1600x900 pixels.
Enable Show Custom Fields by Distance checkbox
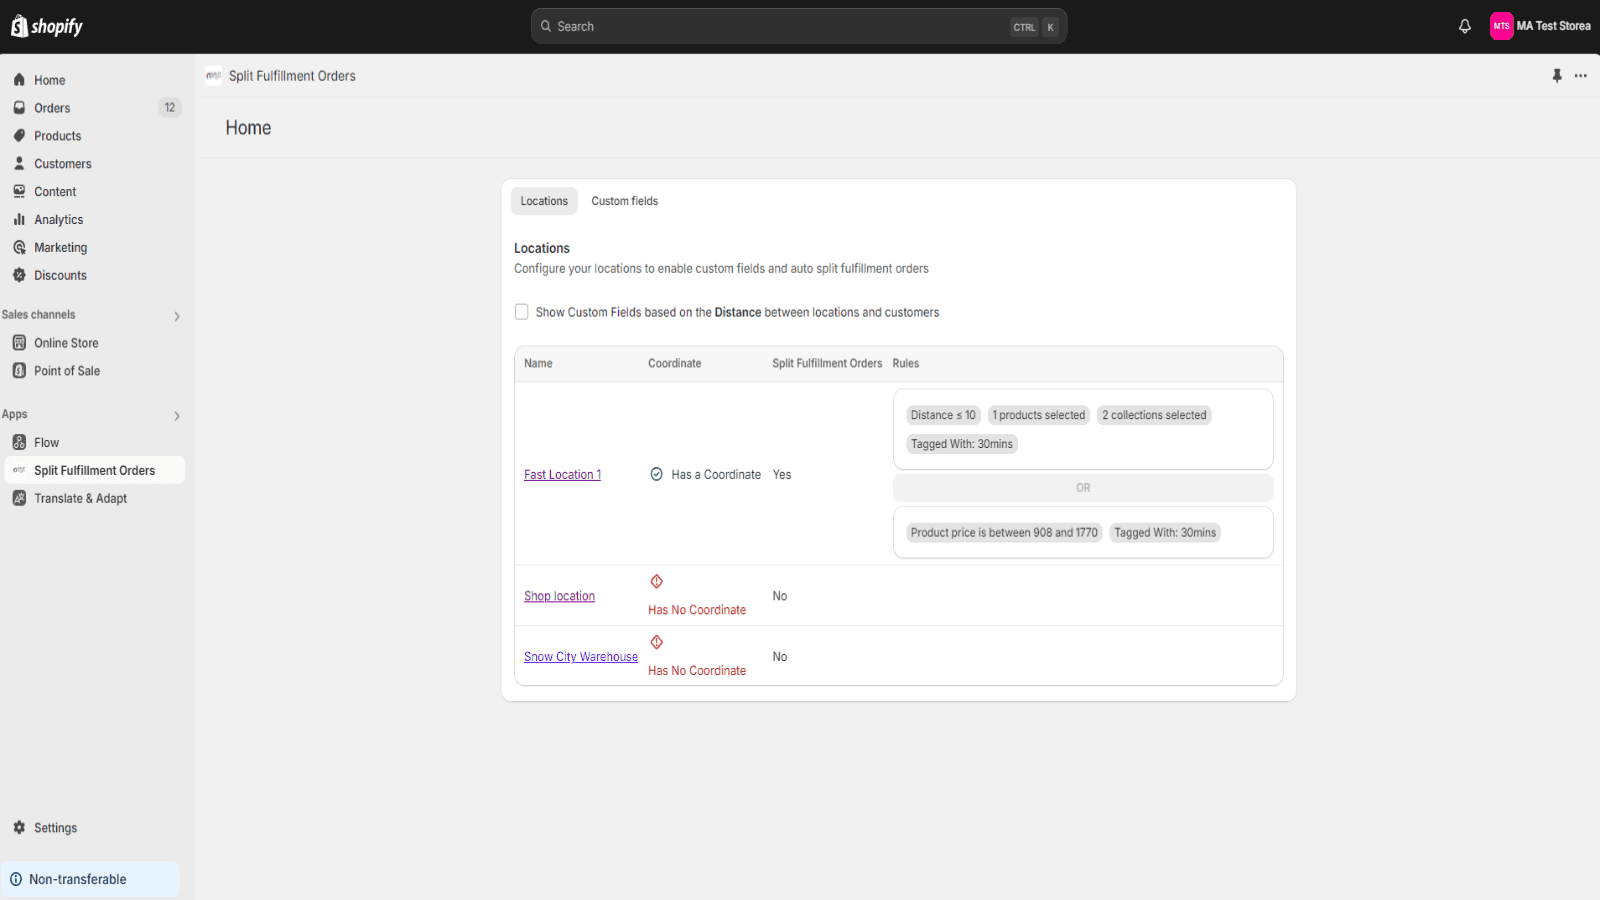tap(522, 312)
